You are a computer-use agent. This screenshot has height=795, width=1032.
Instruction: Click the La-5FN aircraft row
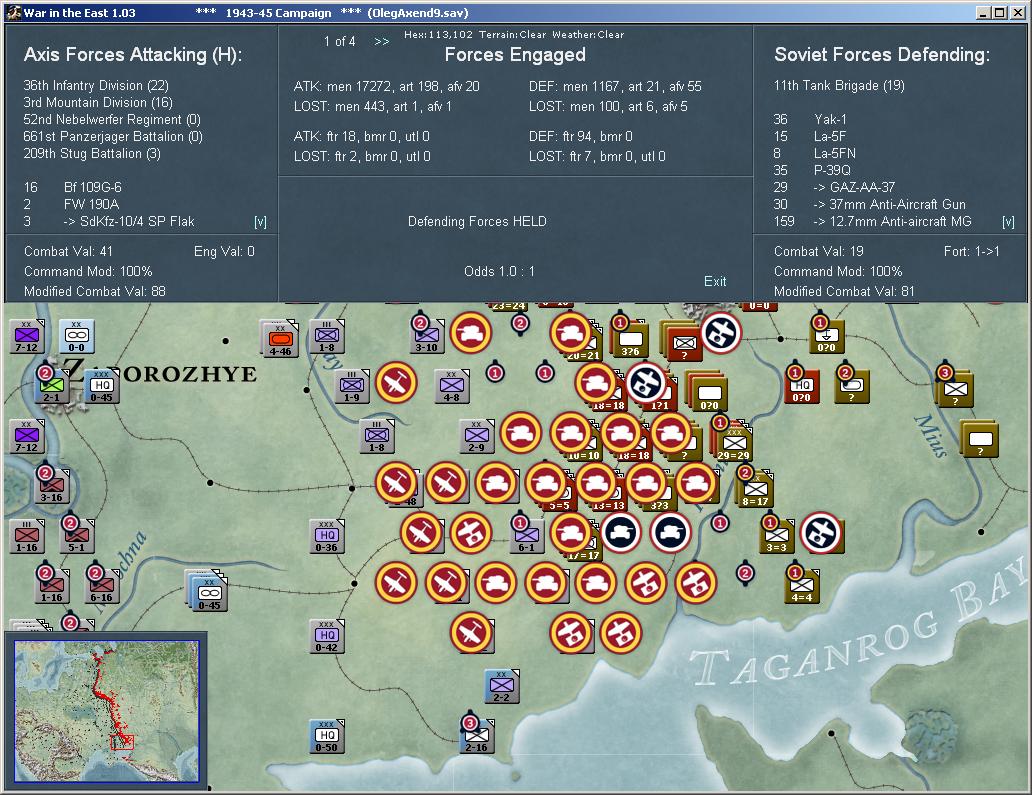point(815,153)
